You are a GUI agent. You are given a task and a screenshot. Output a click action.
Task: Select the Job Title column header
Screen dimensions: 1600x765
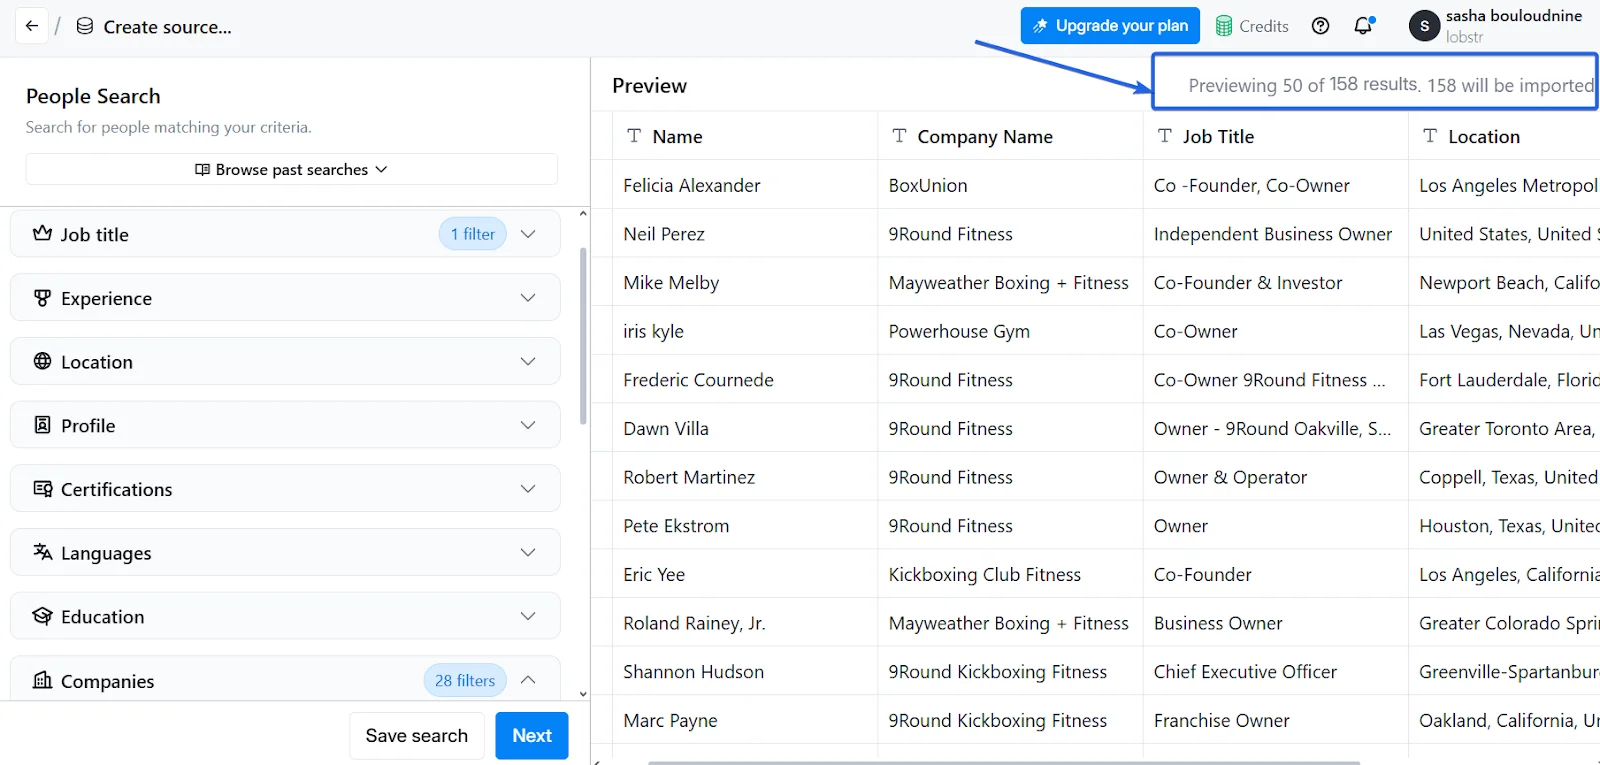pos(1275,136)
